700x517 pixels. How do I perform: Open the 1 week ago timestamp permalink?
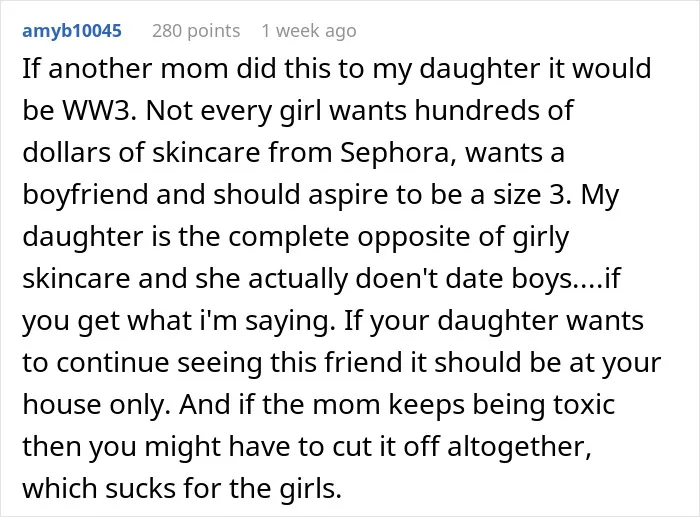309,31
